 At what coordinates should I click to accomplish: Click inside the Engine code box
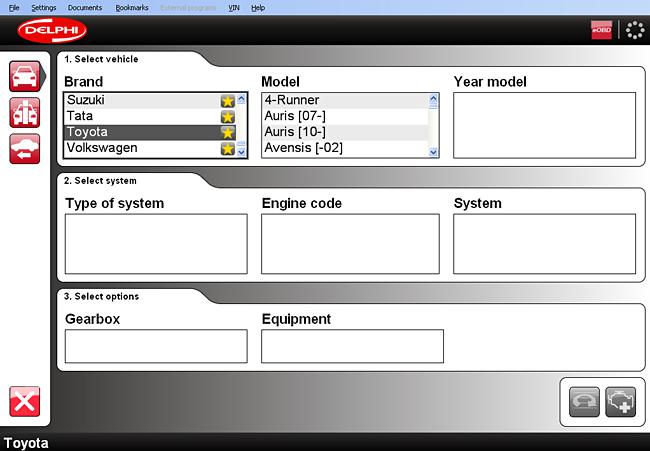[x=350, y=244]
